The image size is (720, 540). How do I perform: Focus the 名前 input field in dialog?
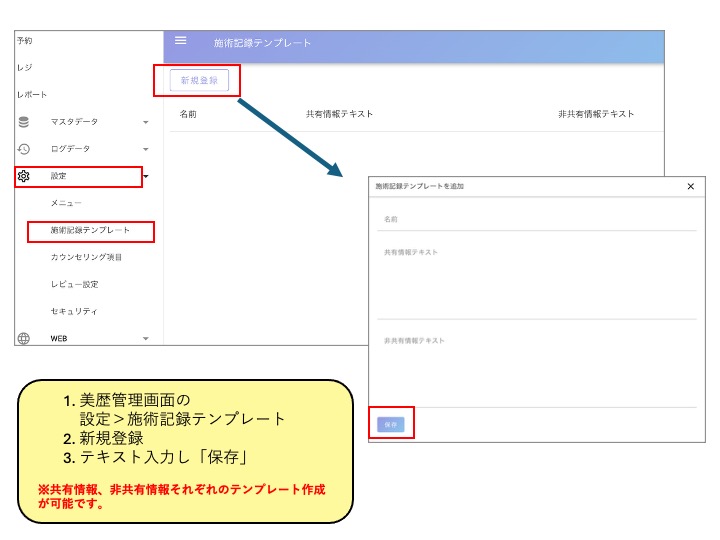point(538,219)
